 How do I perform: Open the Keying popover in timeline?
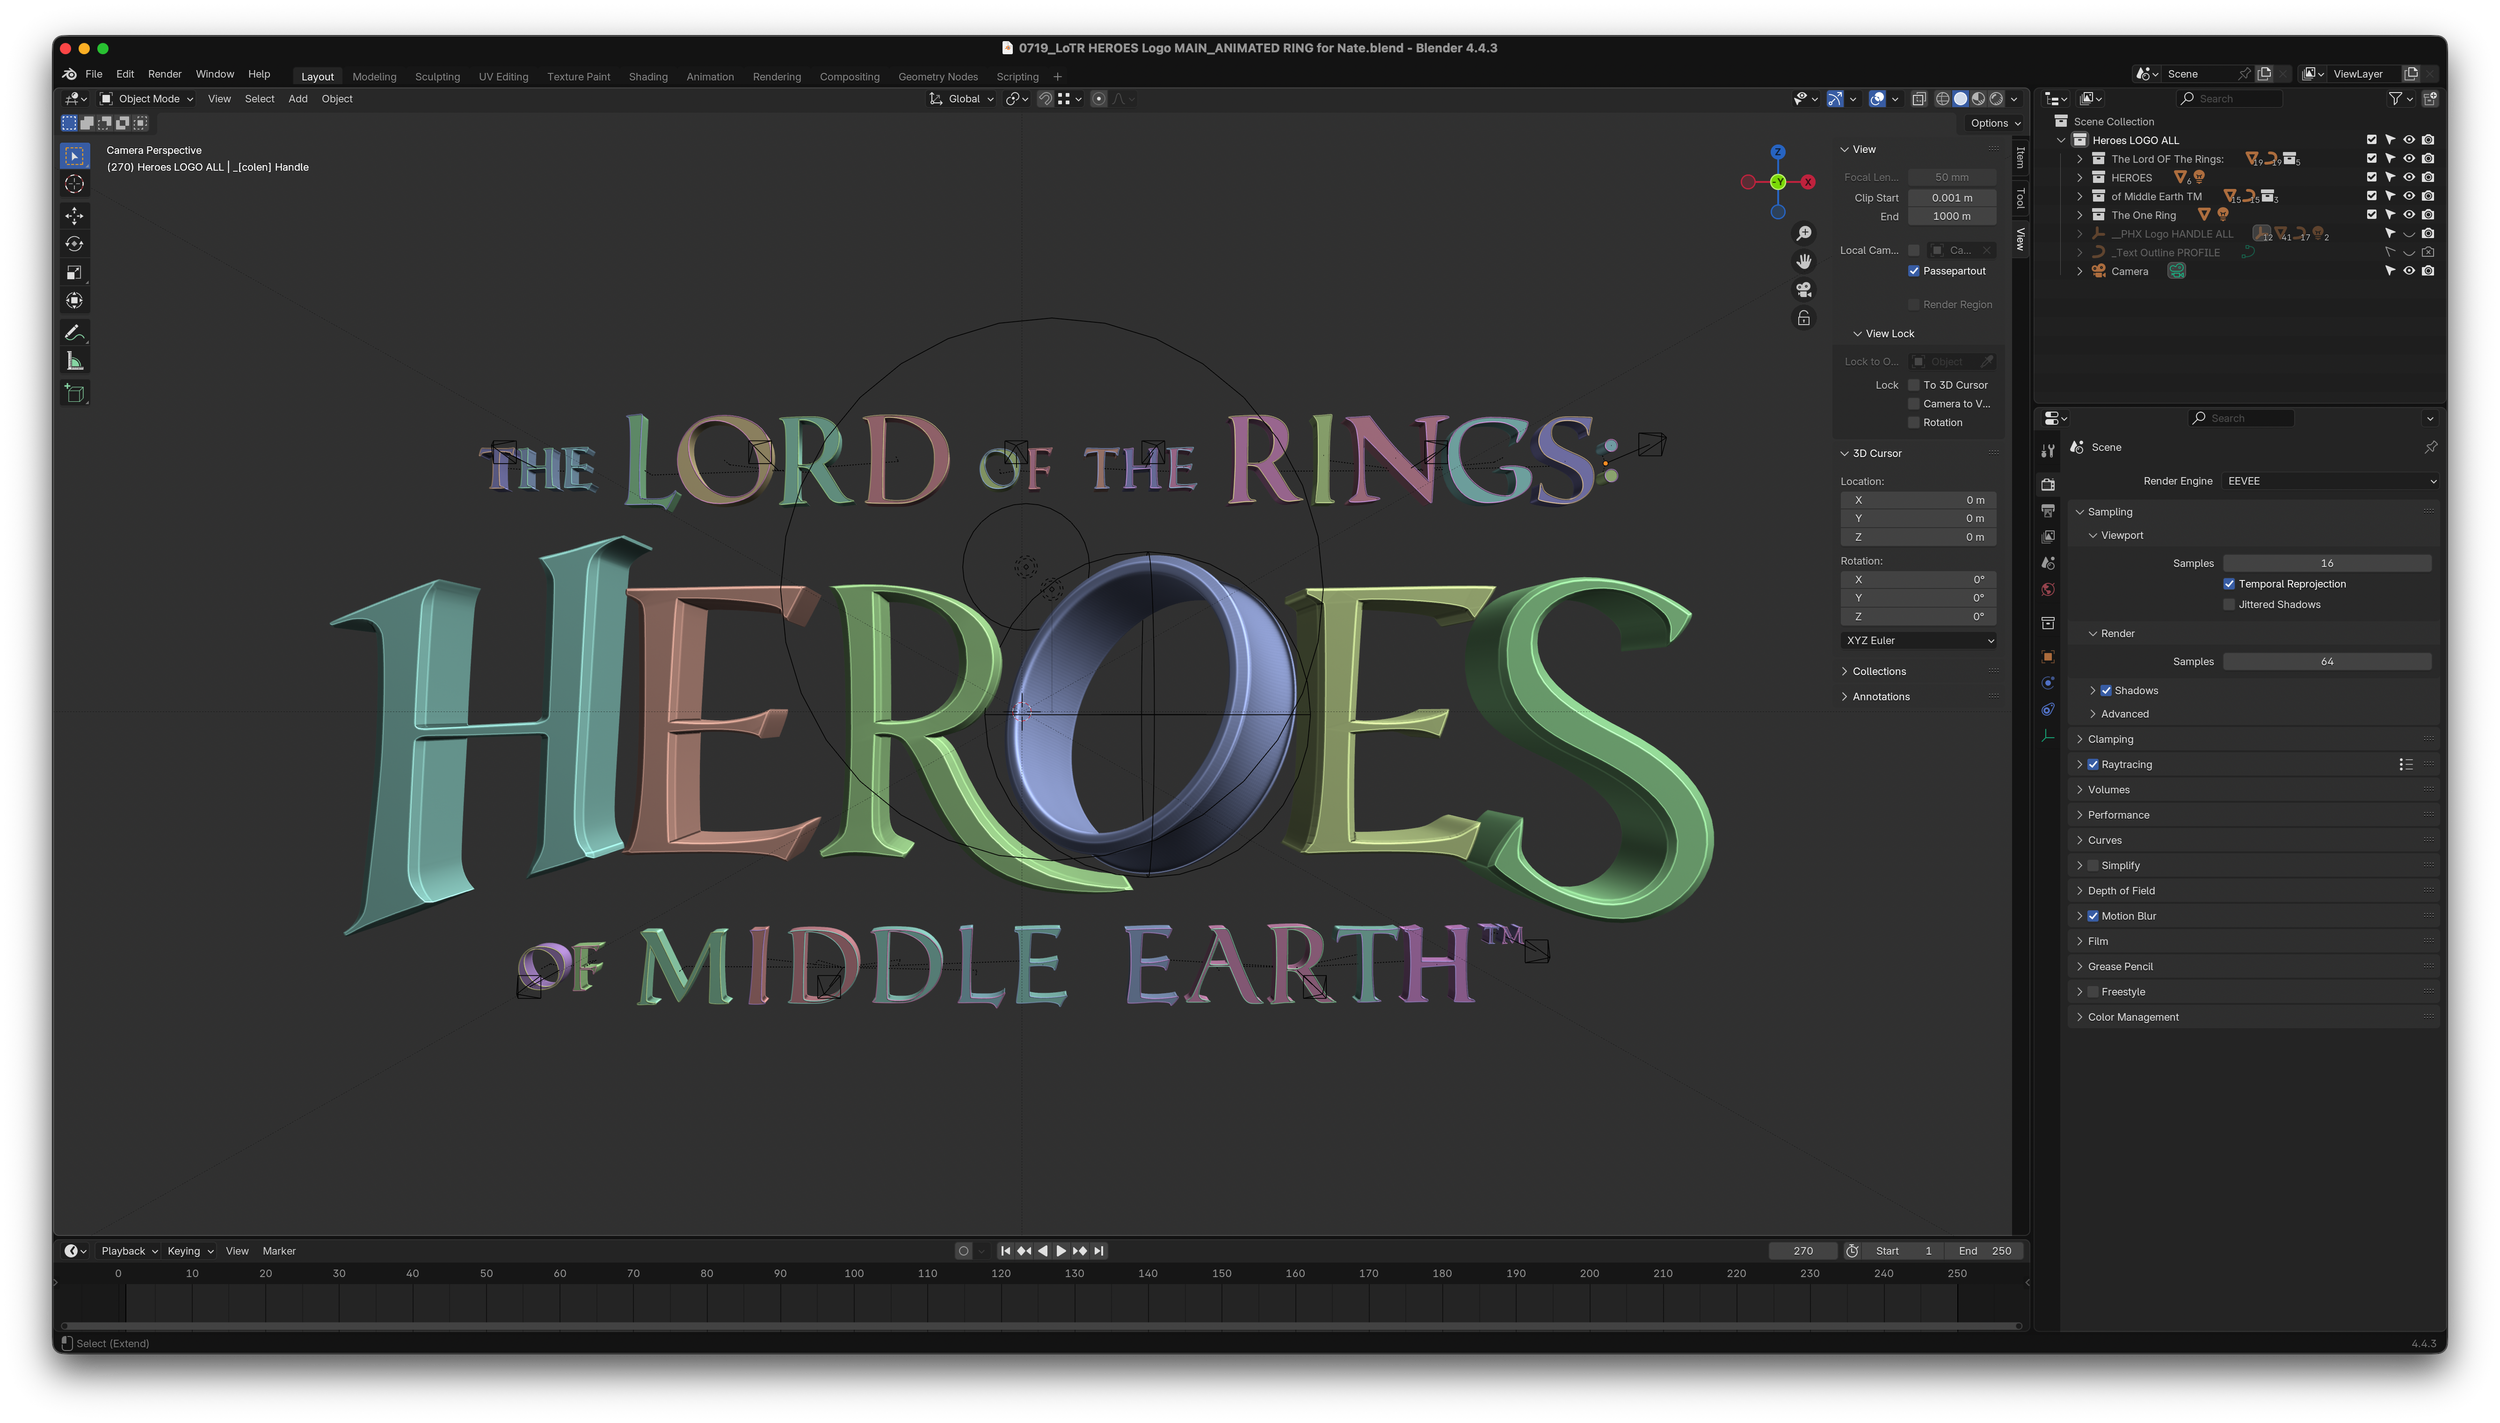190,1251
